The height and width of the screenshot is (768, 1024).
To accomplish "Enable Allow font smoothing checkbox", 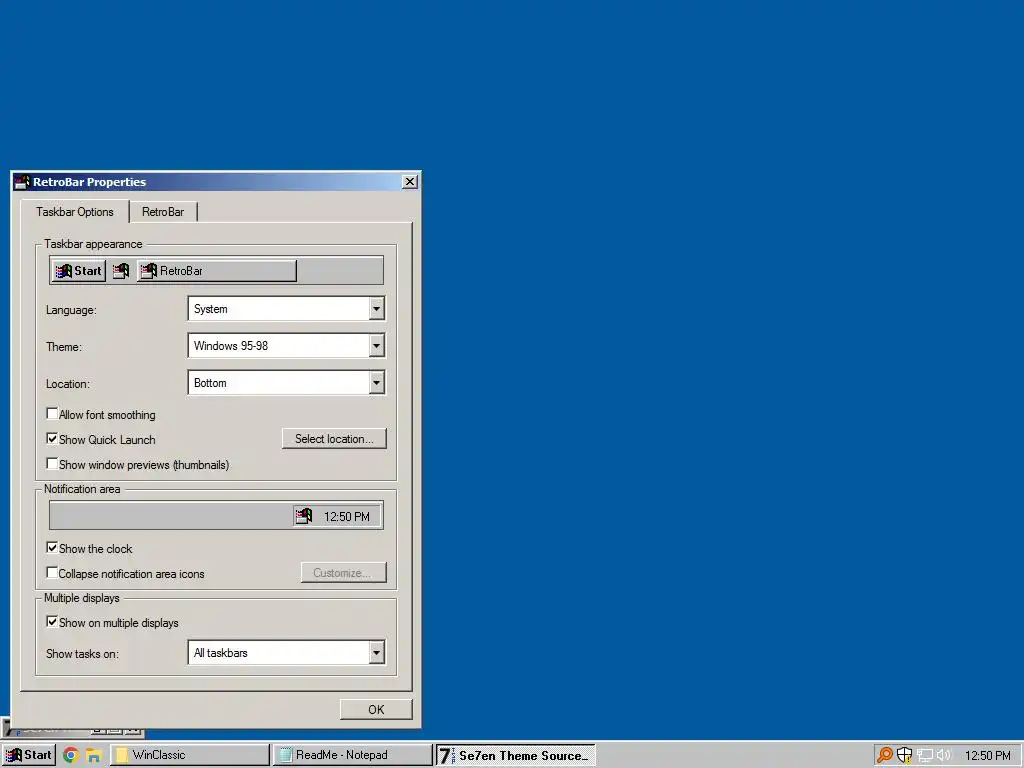I will (52, 413).
